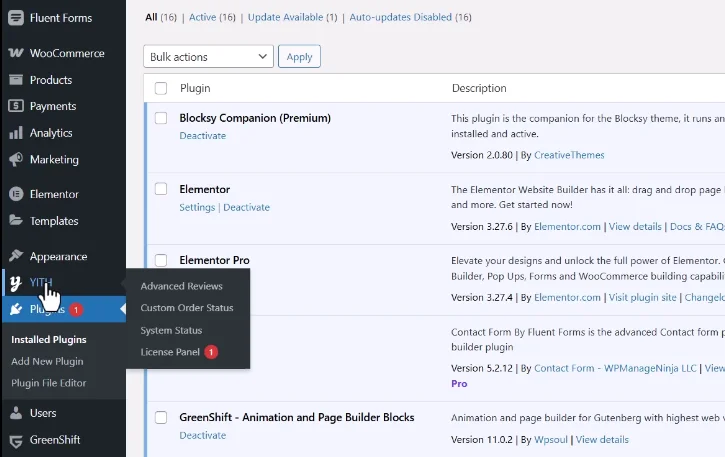
Task: Deactivate Blocksy Companion (Premium)
Action: (203, 136)
